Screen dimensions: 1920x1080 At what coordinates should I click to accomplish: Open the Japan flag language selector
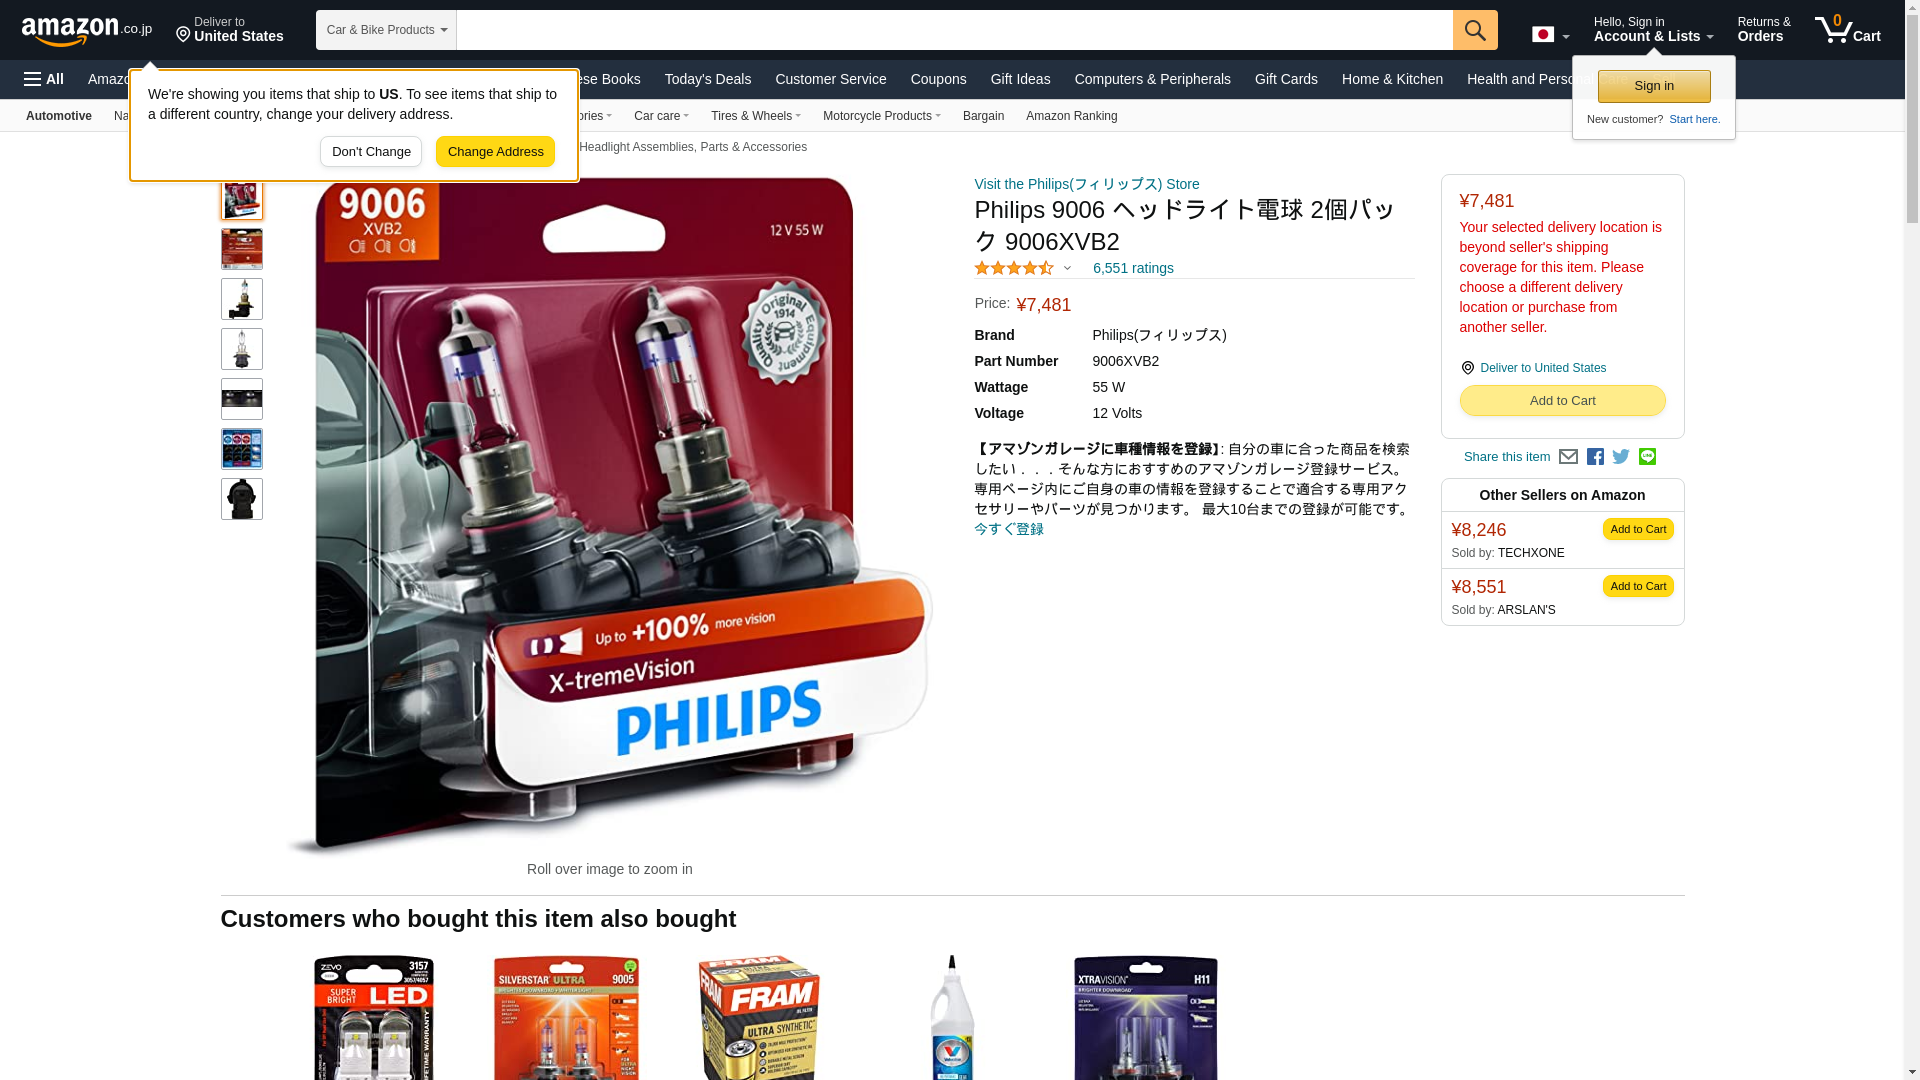pos(1550,34)
